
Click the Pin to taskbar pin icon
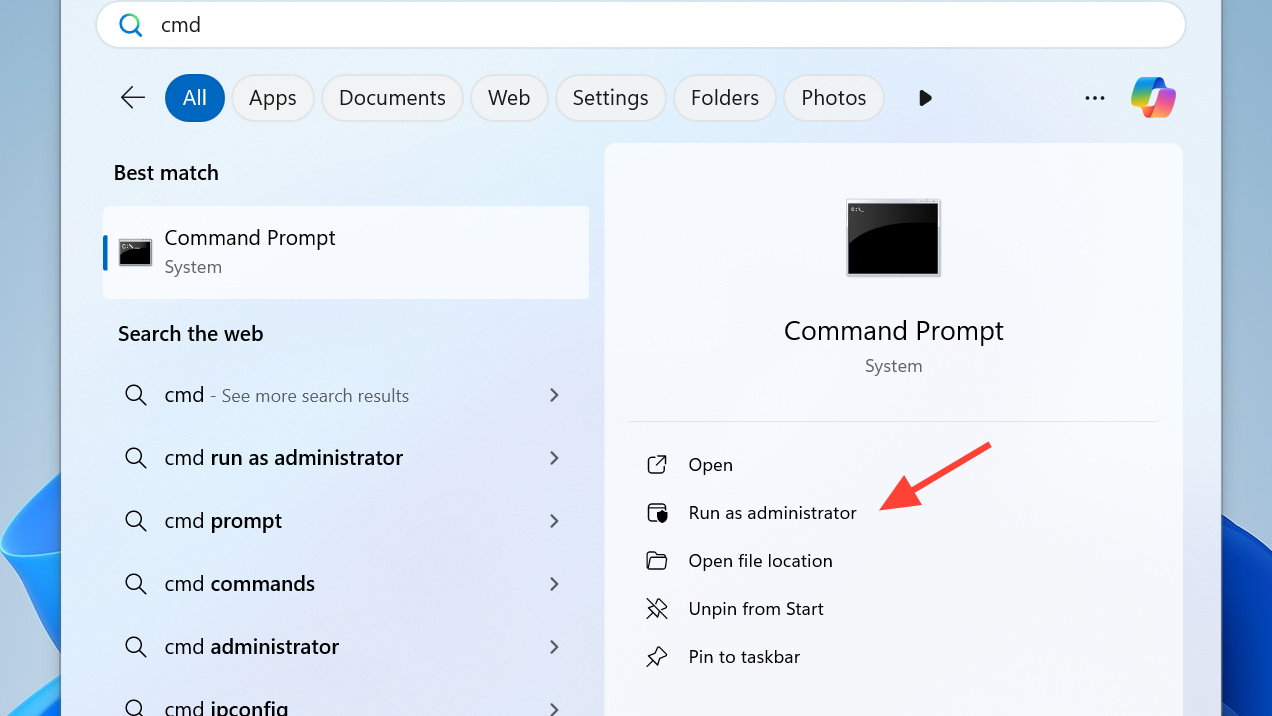[x=657, y=657]
